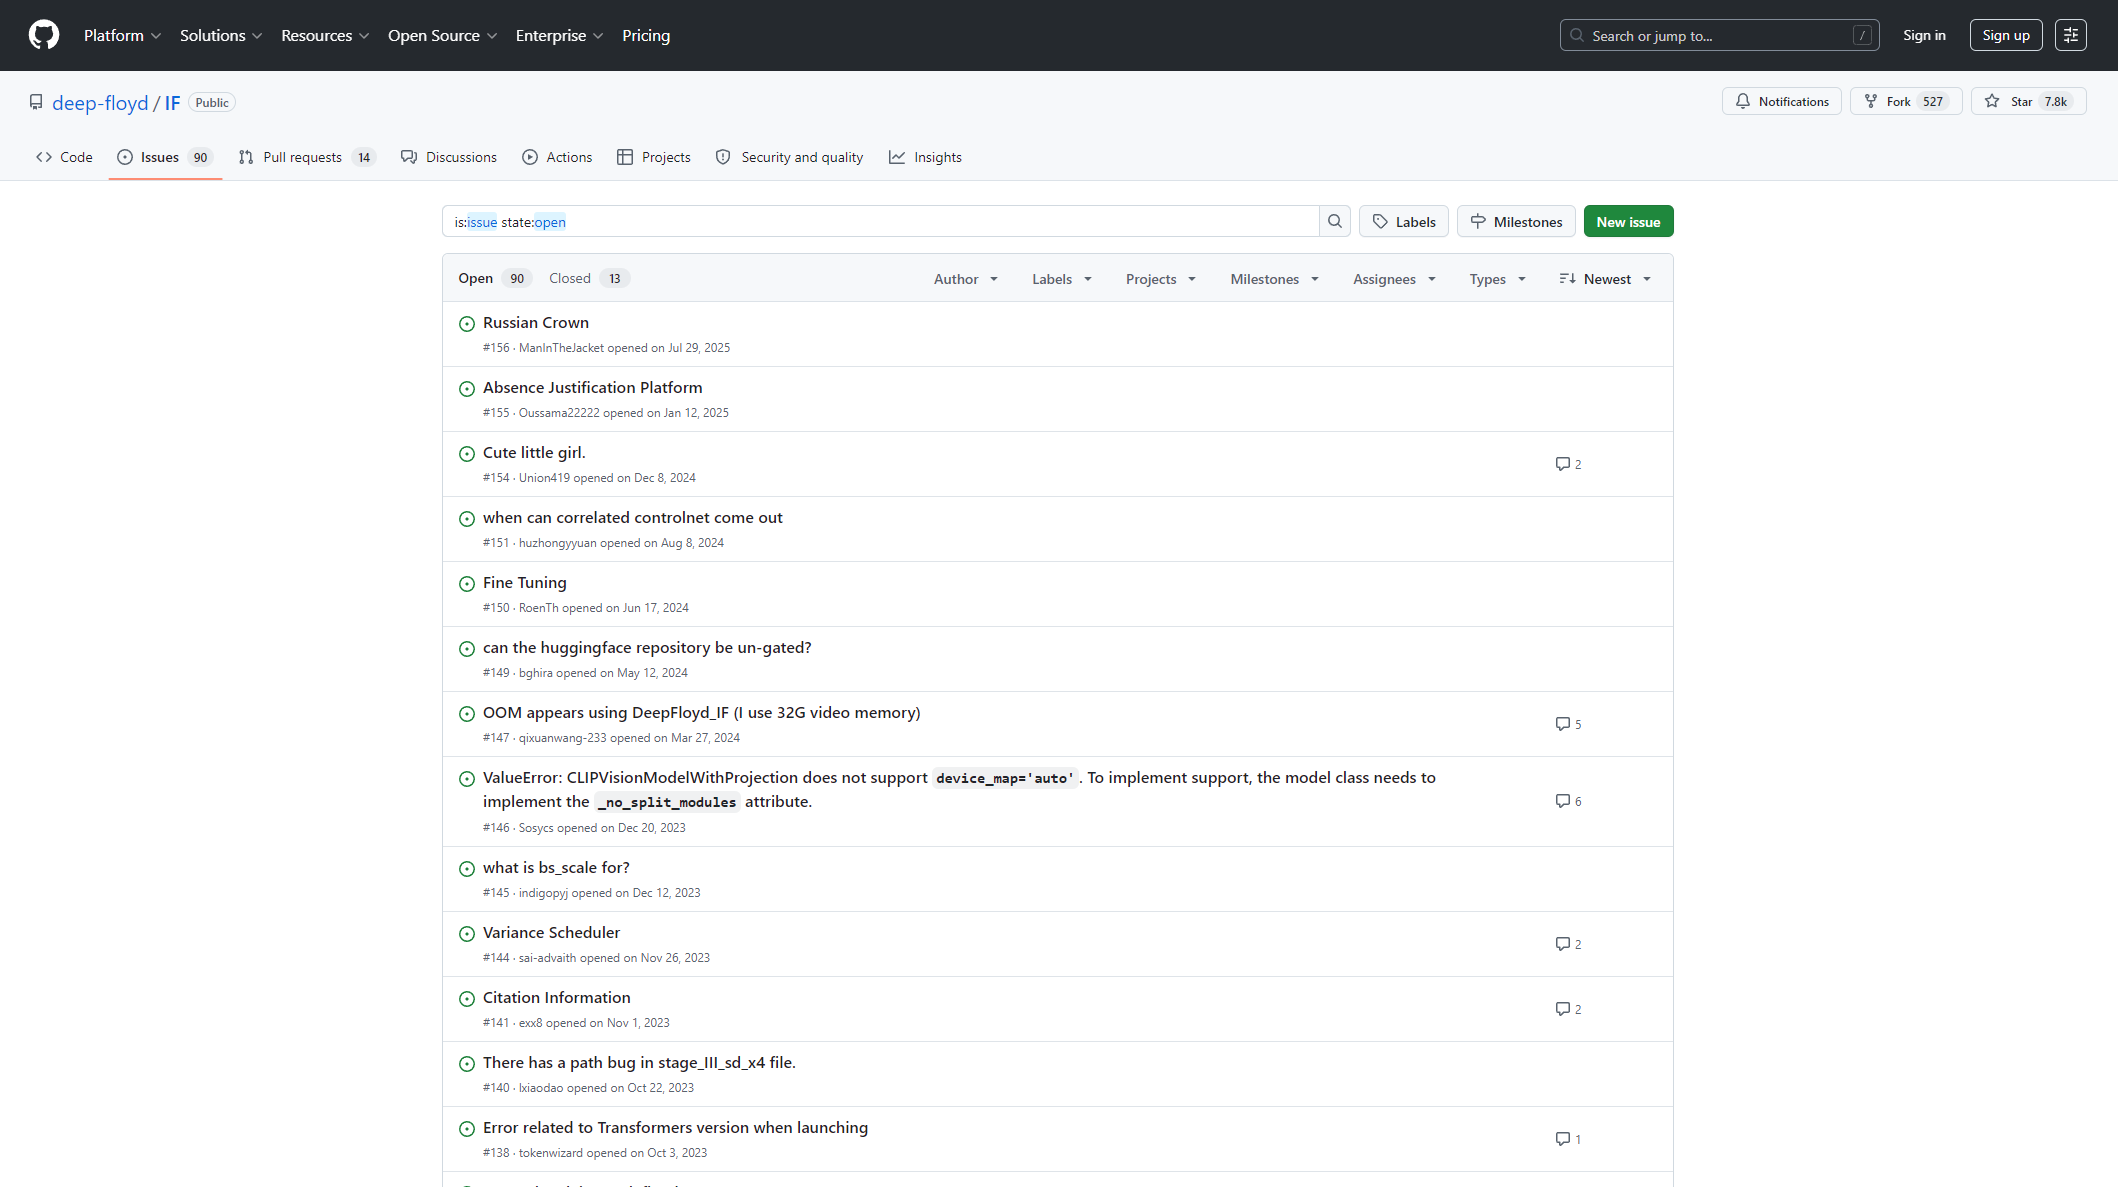Expand the Author filter dropdown
Image resolution: width=2118 pixels, height=1187 pixels.
click(x=965, y=279)
